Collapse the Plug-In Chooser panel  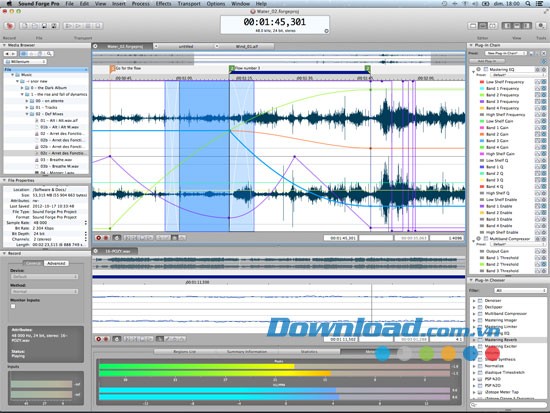(x=471, y=280)
